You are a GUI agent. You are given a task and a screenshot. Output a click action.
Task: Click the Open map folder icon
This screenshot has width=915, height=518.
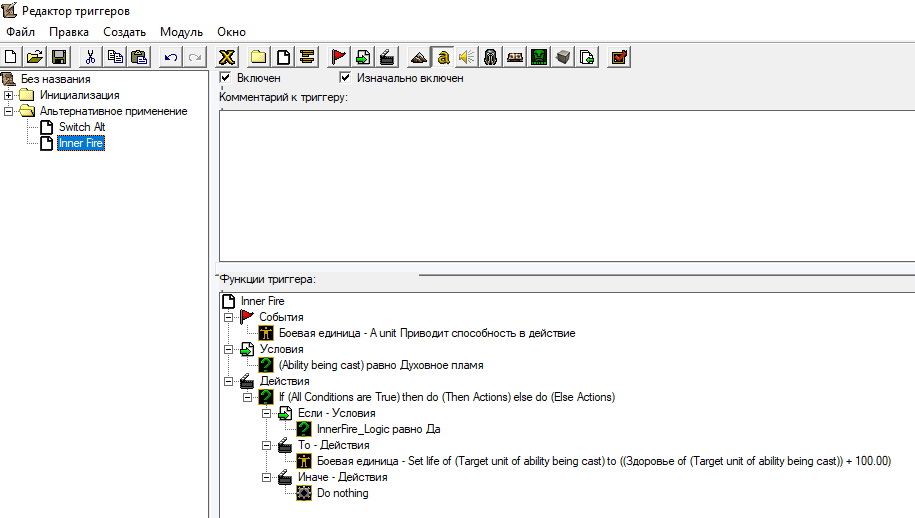35,57
